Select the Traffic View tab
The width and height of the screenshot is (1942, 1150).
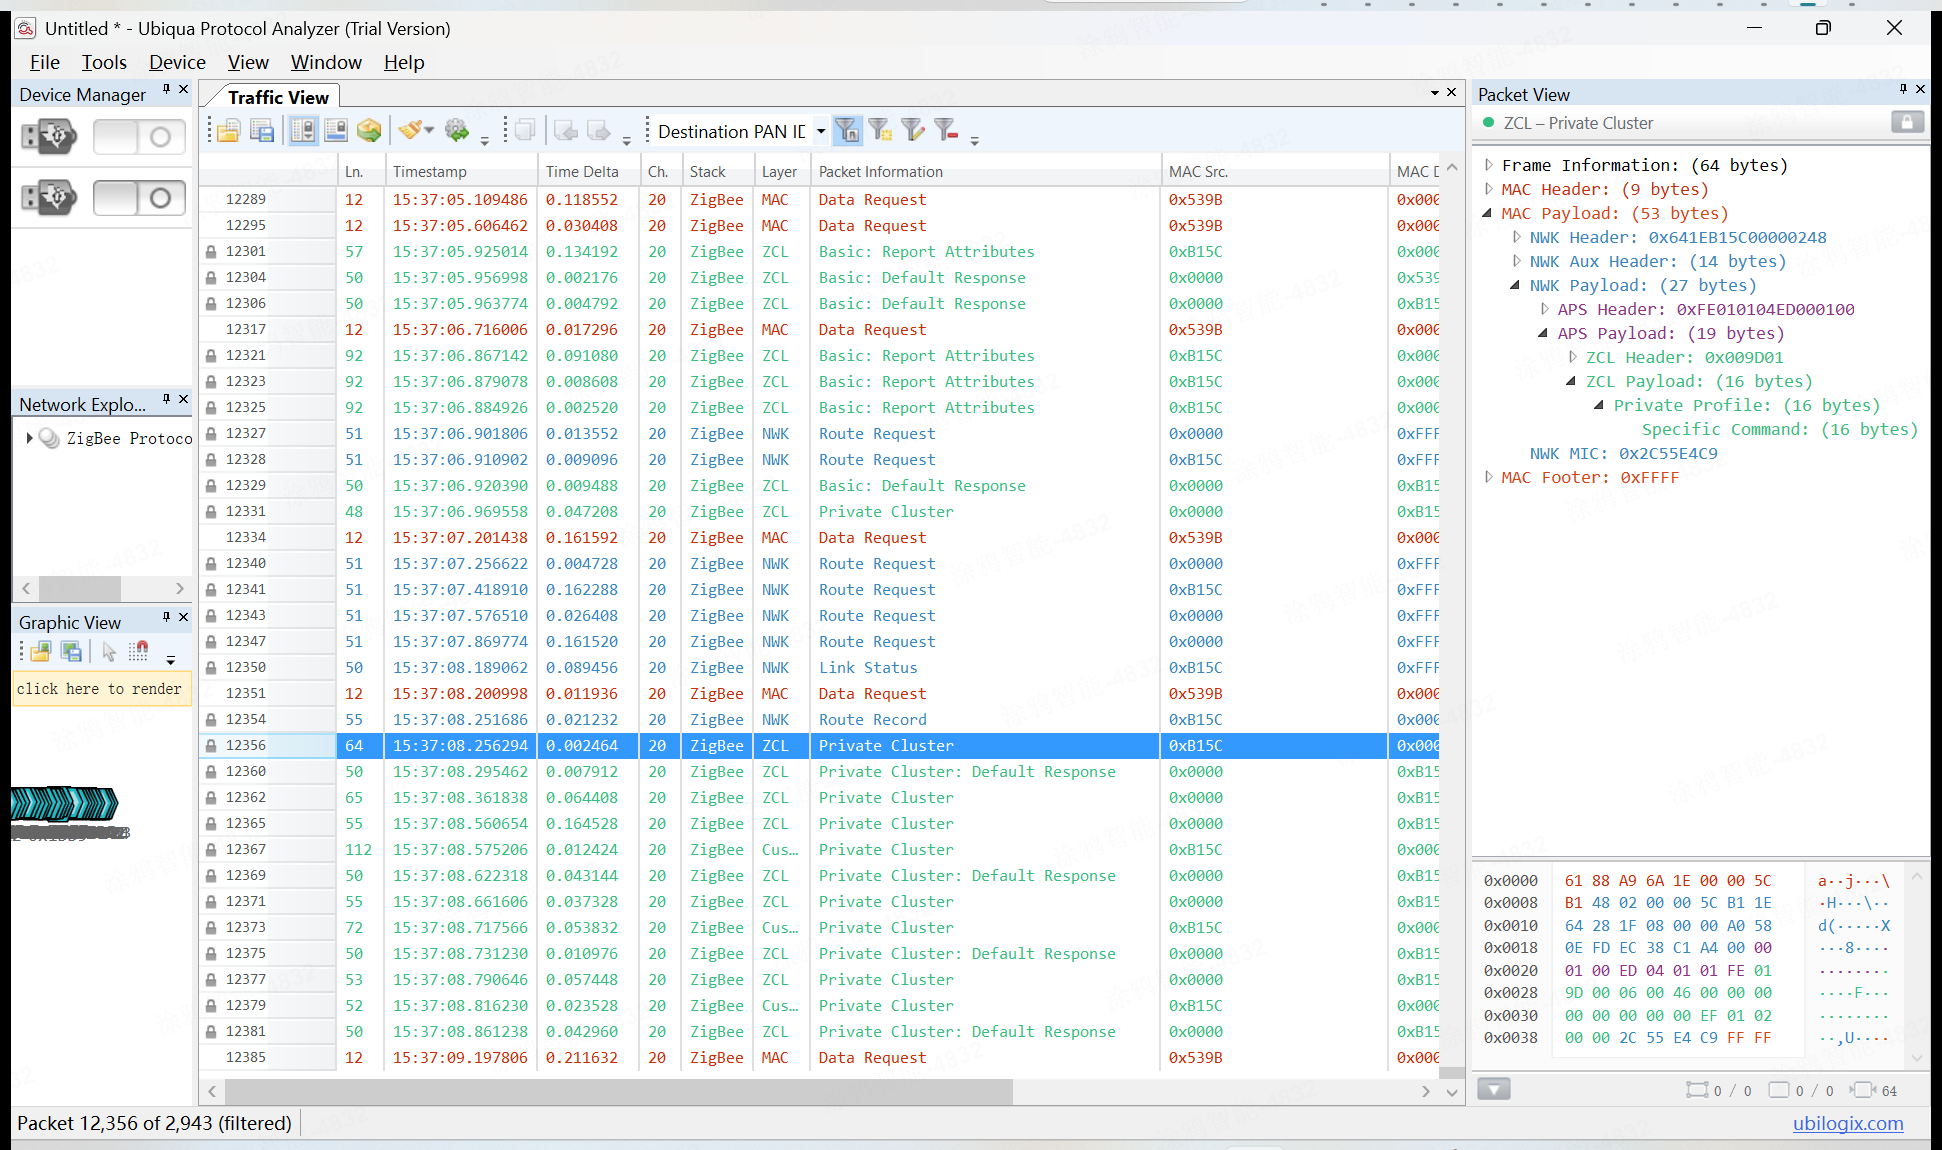point(277,97)
